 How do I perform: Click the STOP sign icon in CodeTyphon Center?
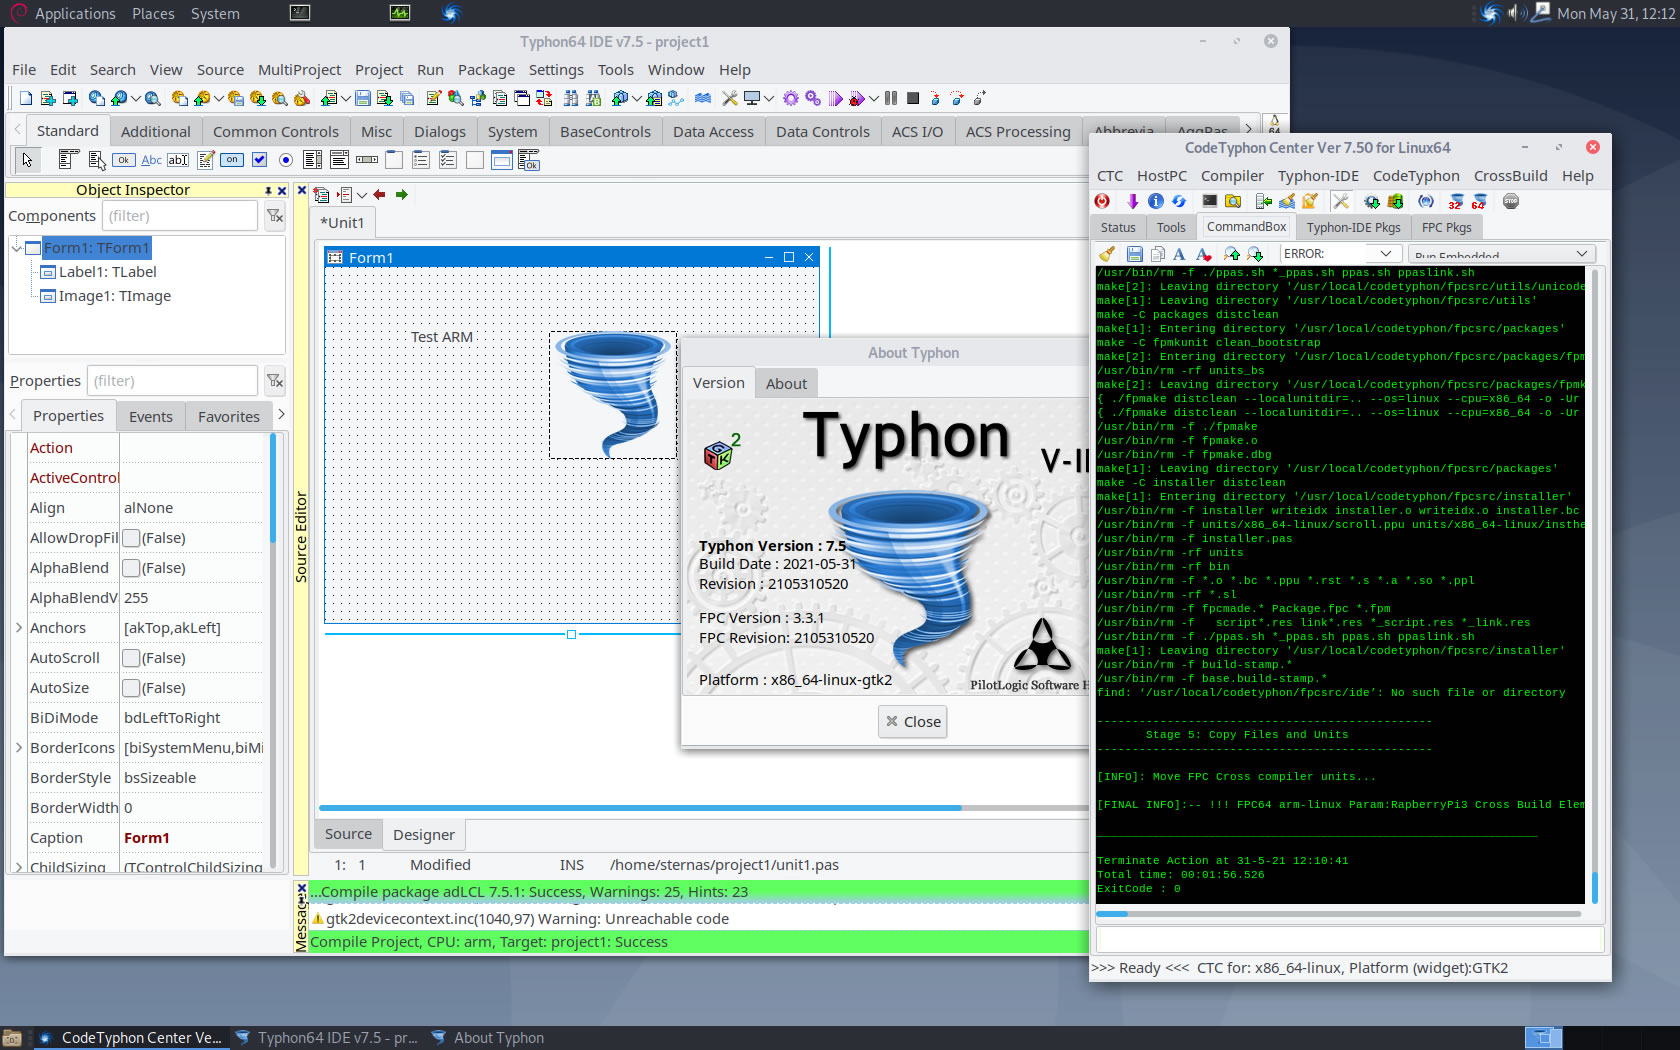[x=1511, y=201]
